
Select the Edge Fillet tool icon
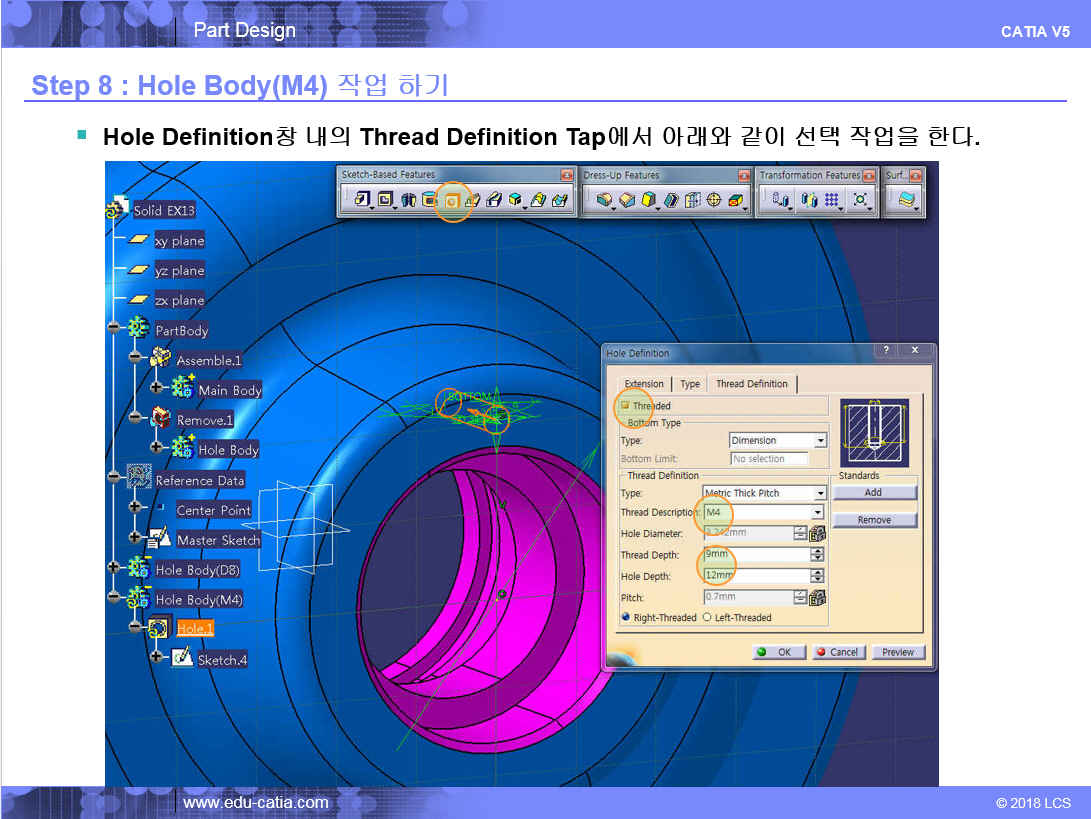point(604,200)
